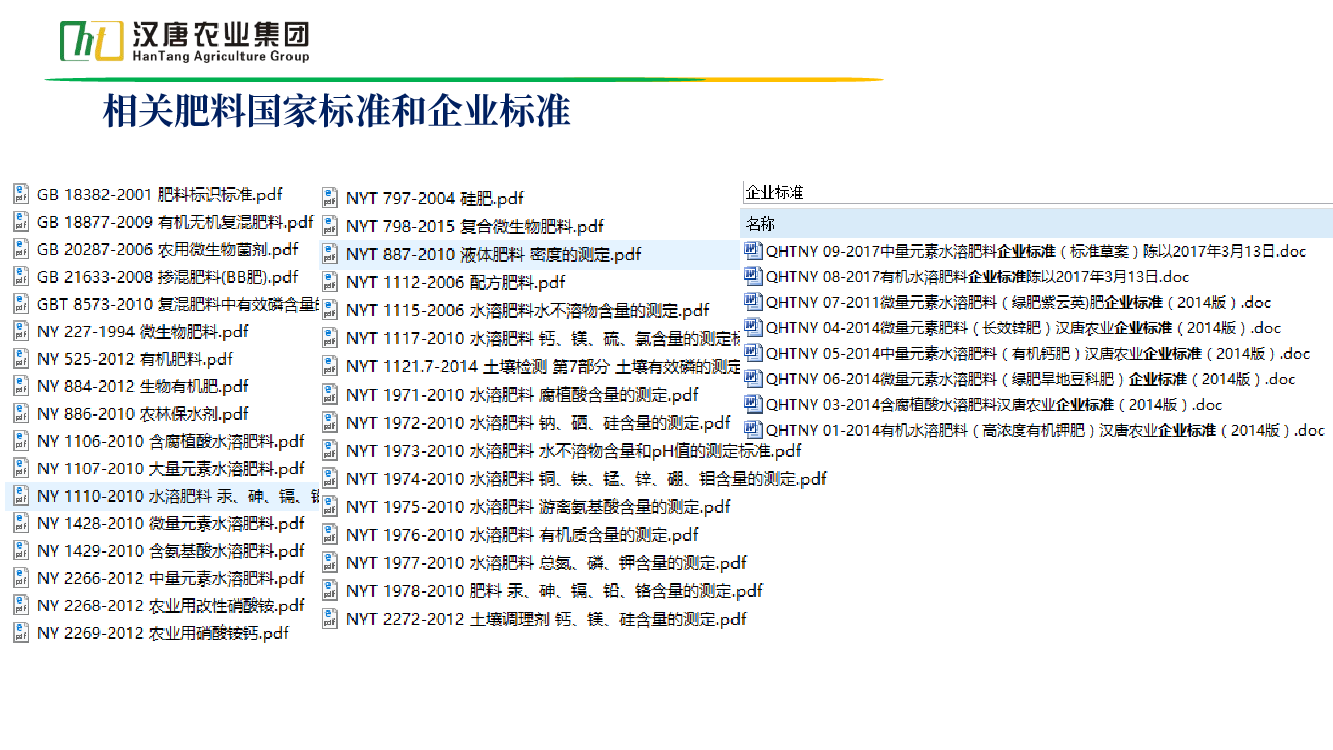Select PDF icon of NYT 887-2010 液体肥料
The width and height of the screenshot is (1333, 750).
(x=330, y=255)
